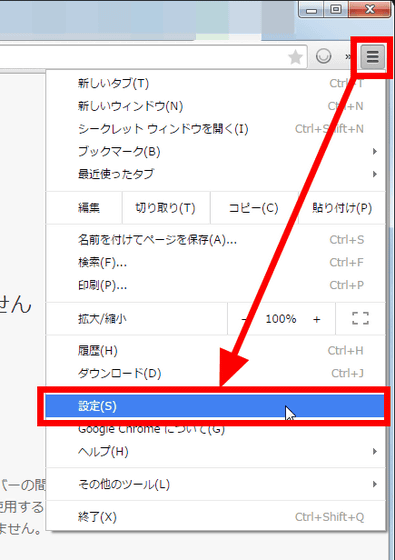Click the round extension icon in toolbar
Viewport: 395px width, 560px height.
coord(323,56)
